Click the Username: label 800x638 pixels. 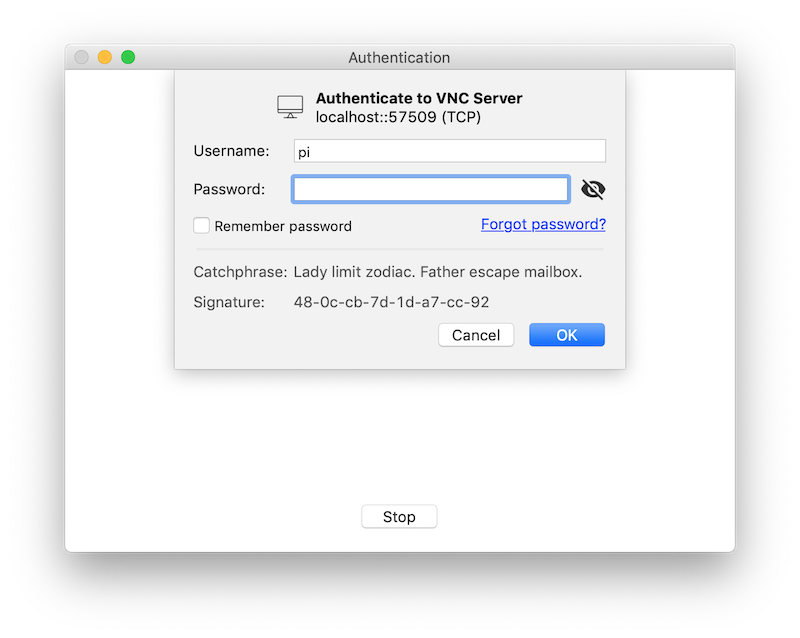[232, 150]
